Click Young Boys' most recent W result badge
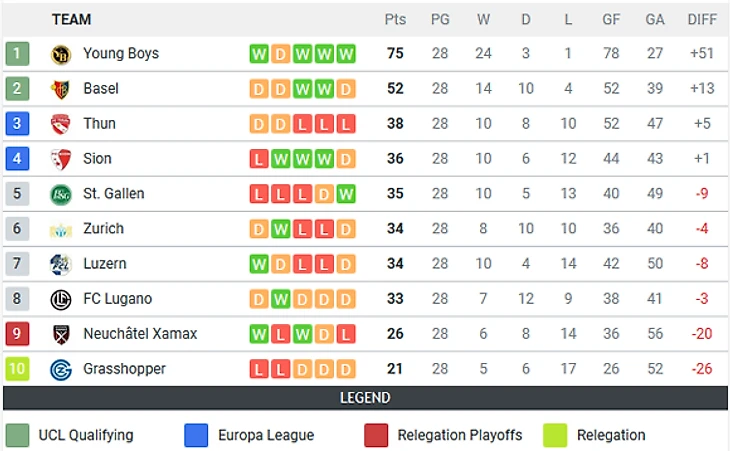This screenshot has width=730, height=451. click(346, 54)
